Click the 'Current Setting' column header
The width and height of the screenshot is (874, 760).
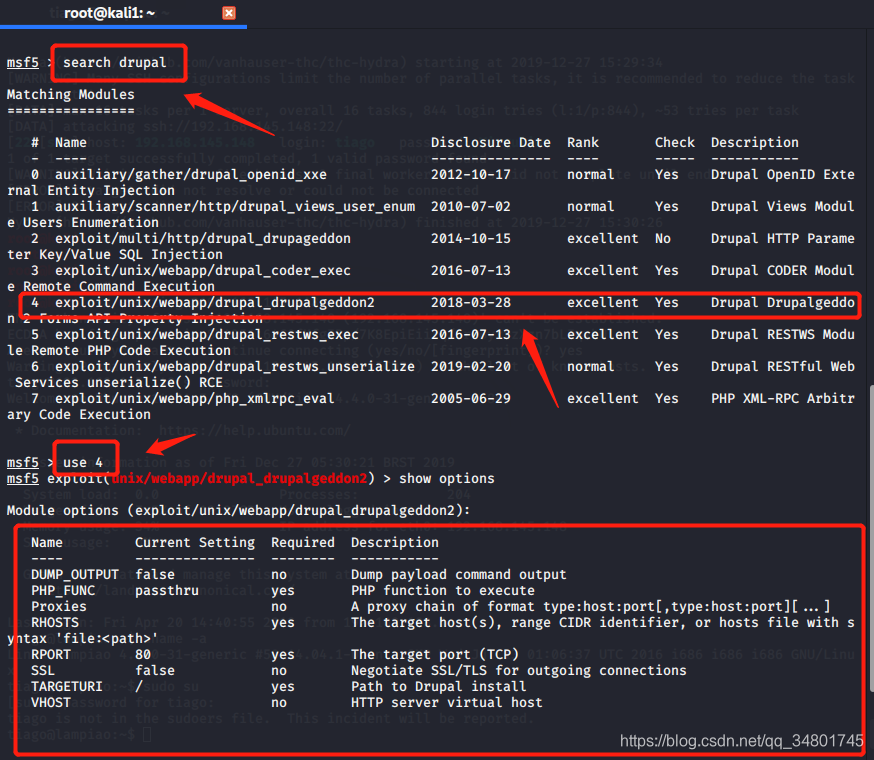(195, 543)
